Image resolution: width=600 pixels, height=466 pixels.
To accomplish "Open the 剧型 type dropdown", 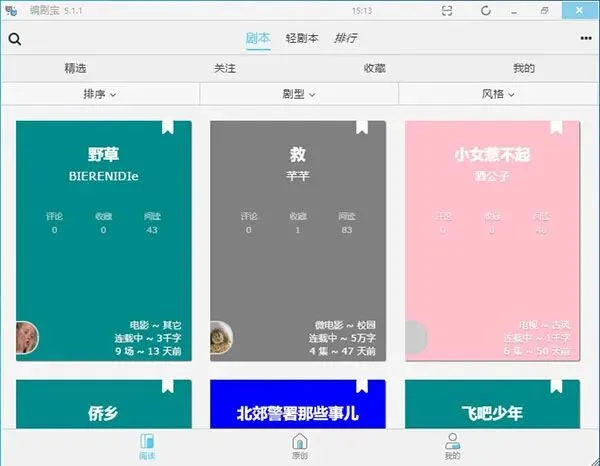I will point(299,94).
